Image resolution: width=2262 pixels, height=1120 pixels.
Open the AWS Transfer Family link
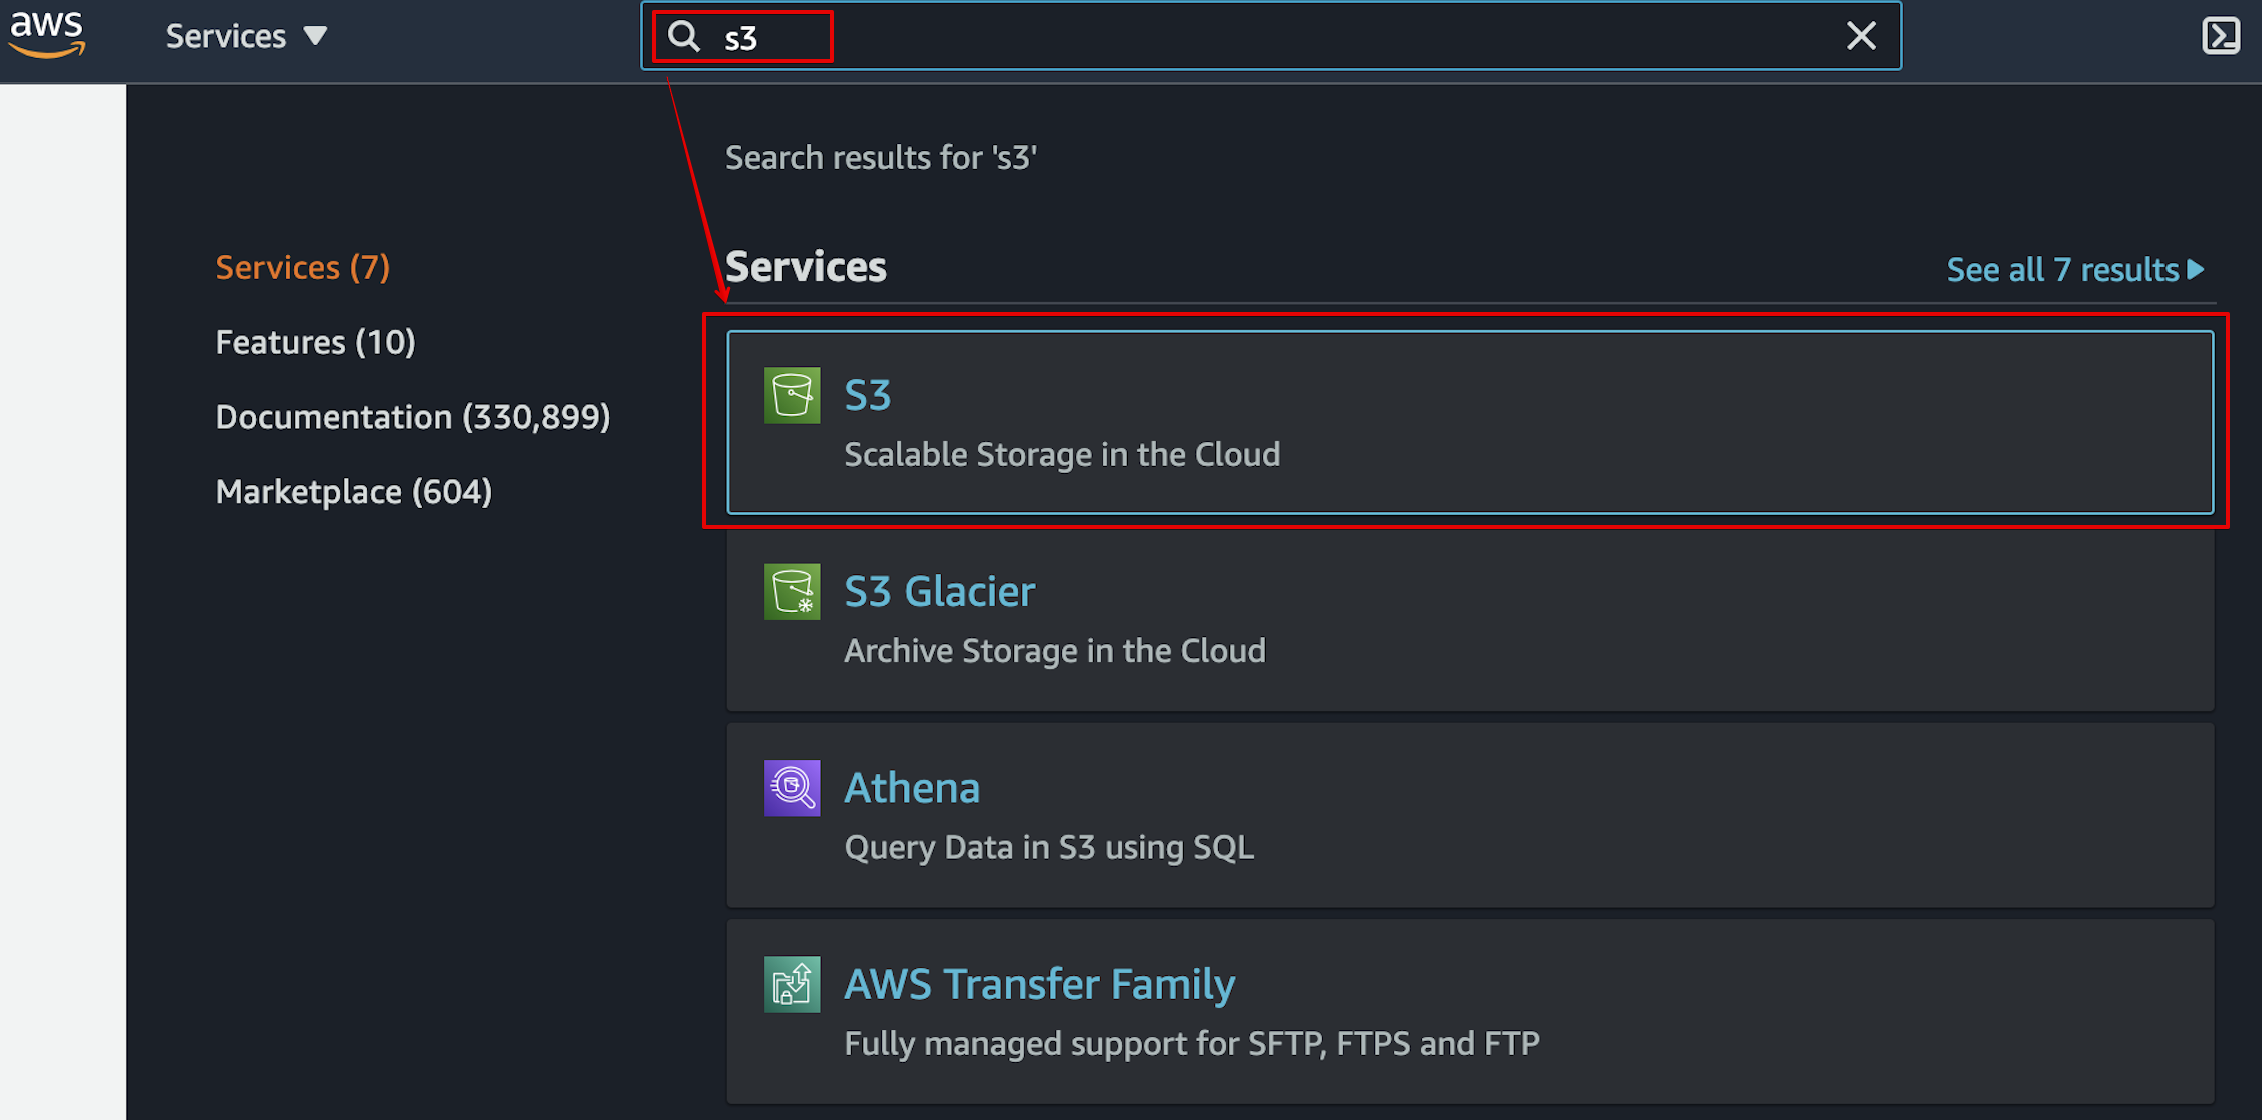(1040, 984)
